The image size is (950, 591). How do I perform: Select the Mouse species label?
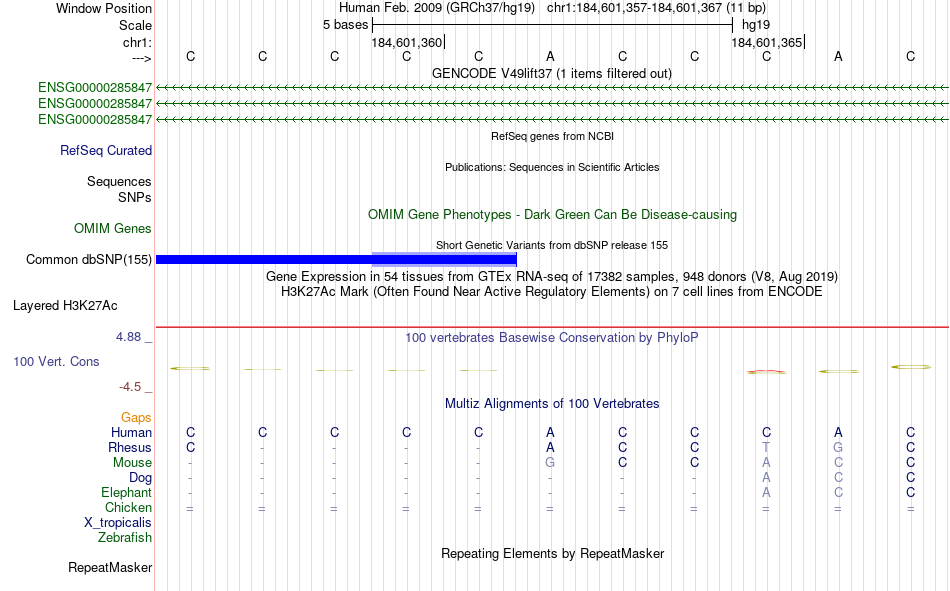pyautogui.click(x=132, y=462)
